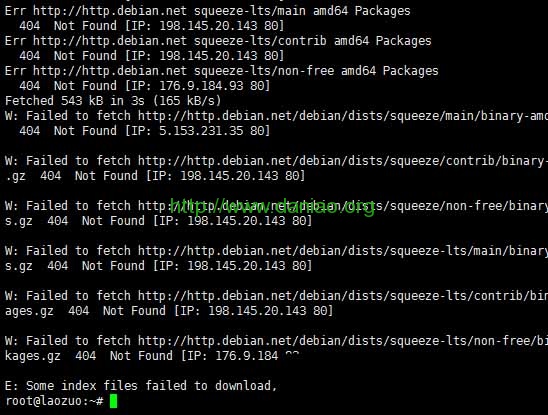The width and height of the screenshot is (548, 415).
Task: Click the squeeze/main failed fetch URL
Action: 343,116
